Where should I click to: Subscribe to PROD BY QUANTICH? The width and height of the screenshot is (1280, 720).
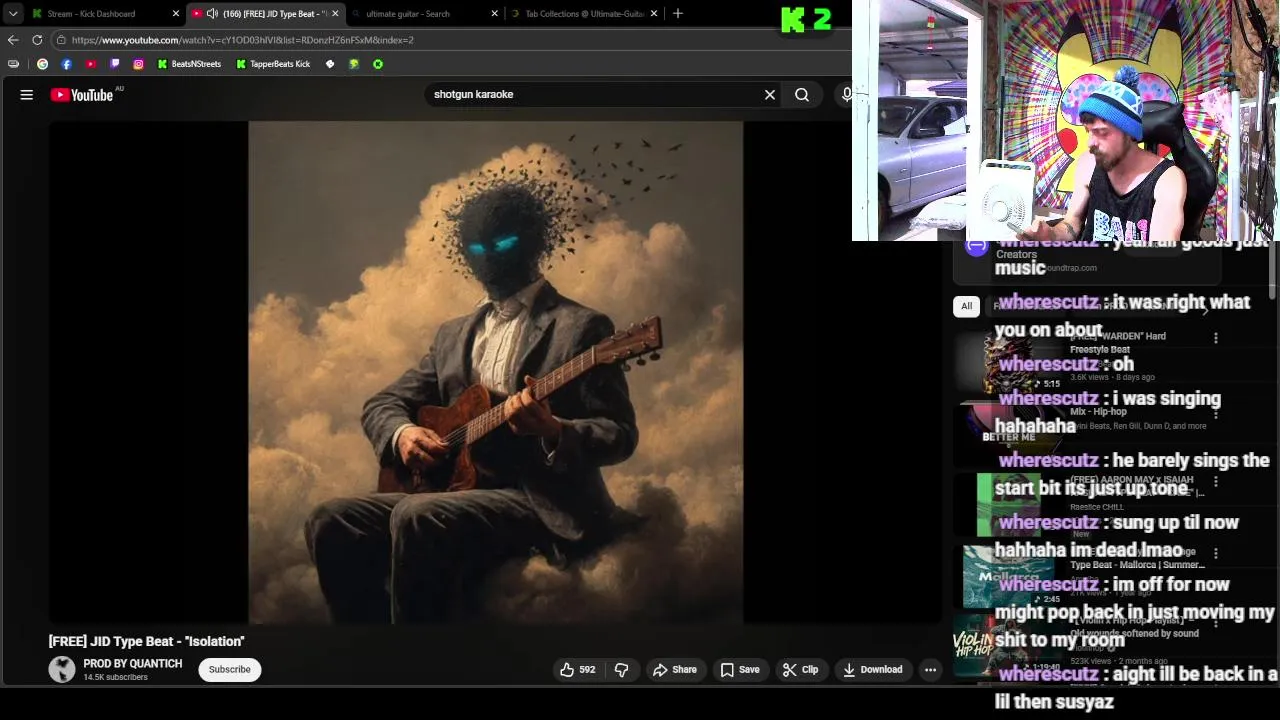tap(230, 670)
